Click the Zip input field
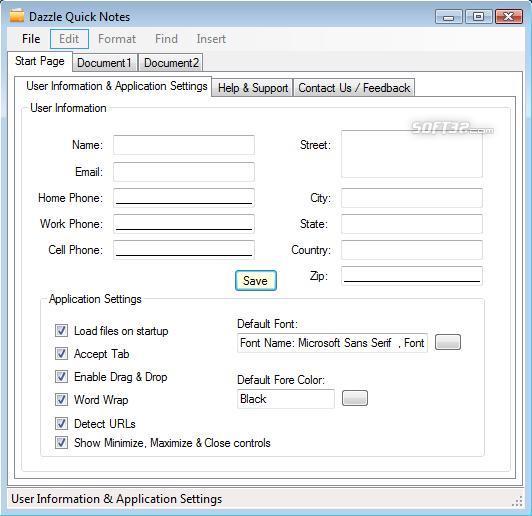The height and width of the screenshot is (516, 532). click(412, 276)
